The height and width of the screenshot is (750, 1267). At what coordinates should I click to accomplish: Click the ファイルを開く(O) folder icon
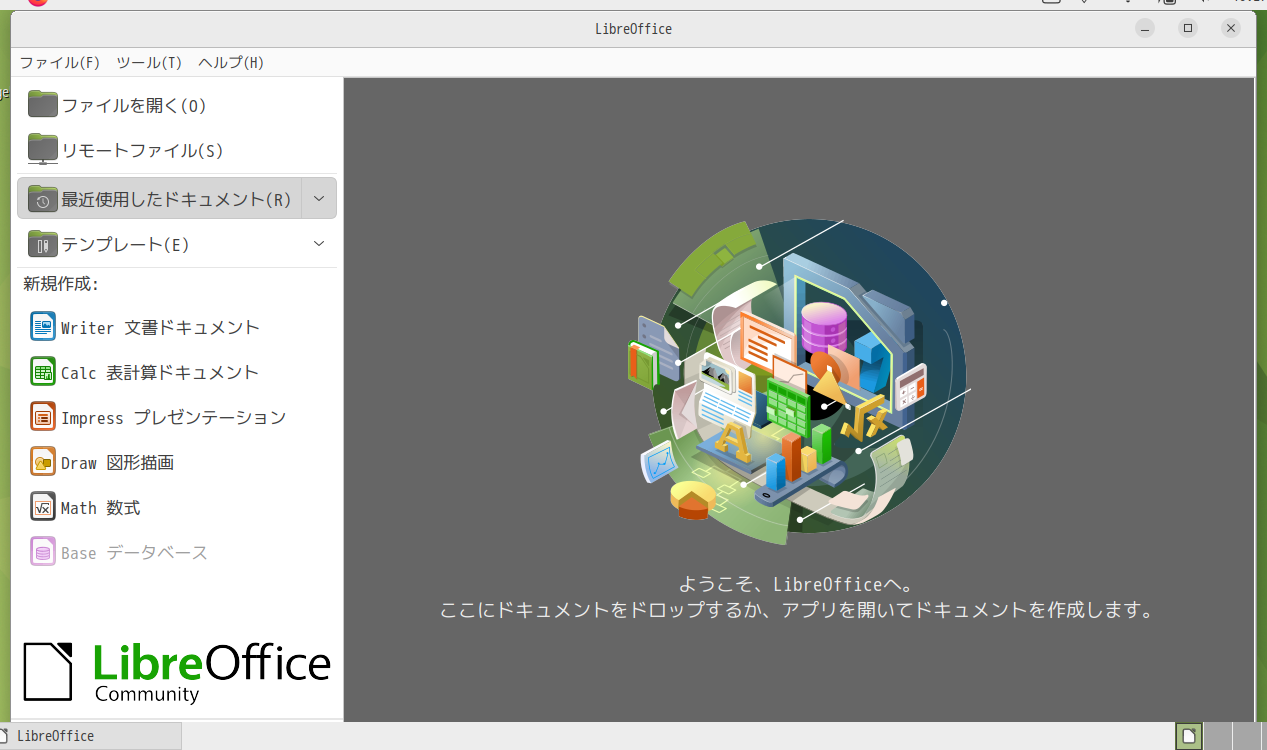(x=43, y=104)
